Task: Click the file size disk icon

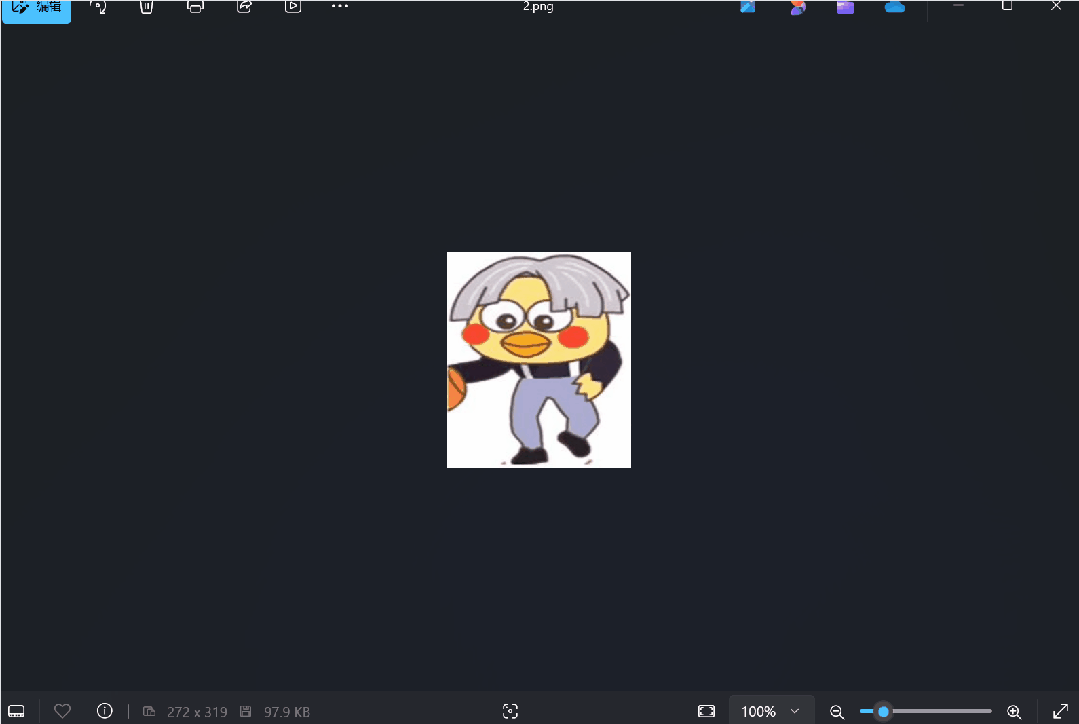Action: (246, 711)
